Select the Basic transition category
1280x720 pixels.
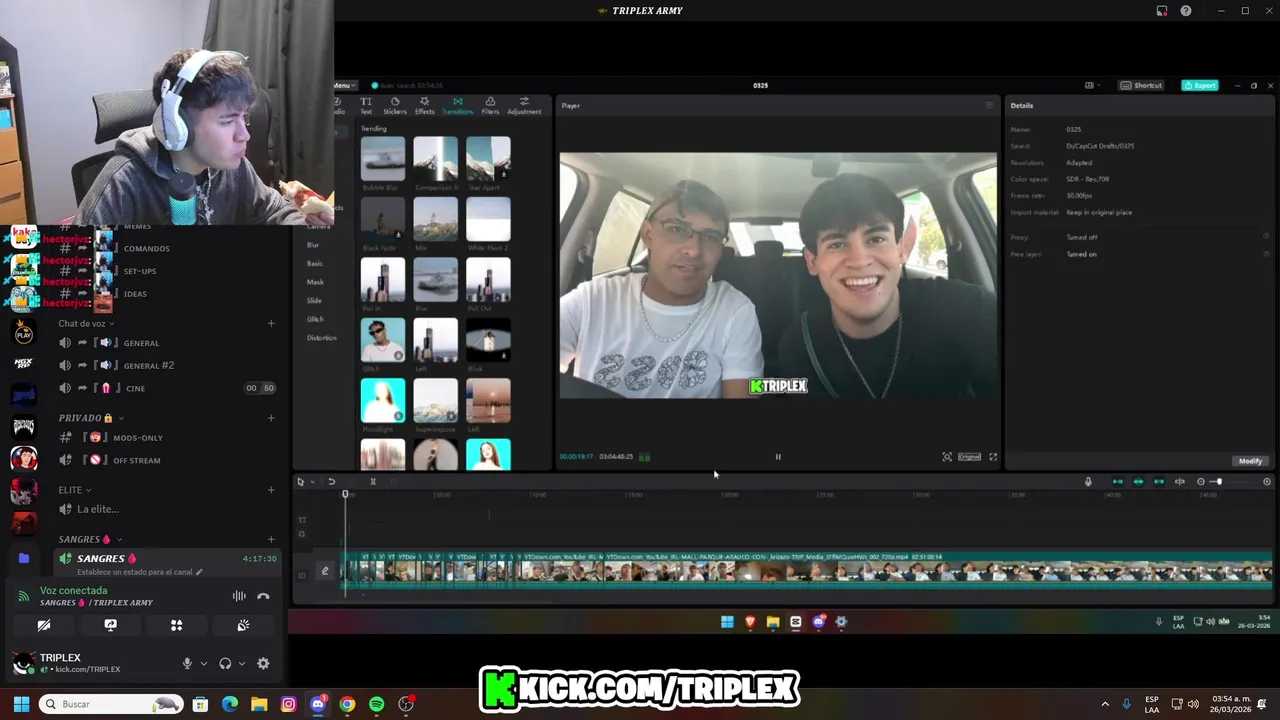314,263
